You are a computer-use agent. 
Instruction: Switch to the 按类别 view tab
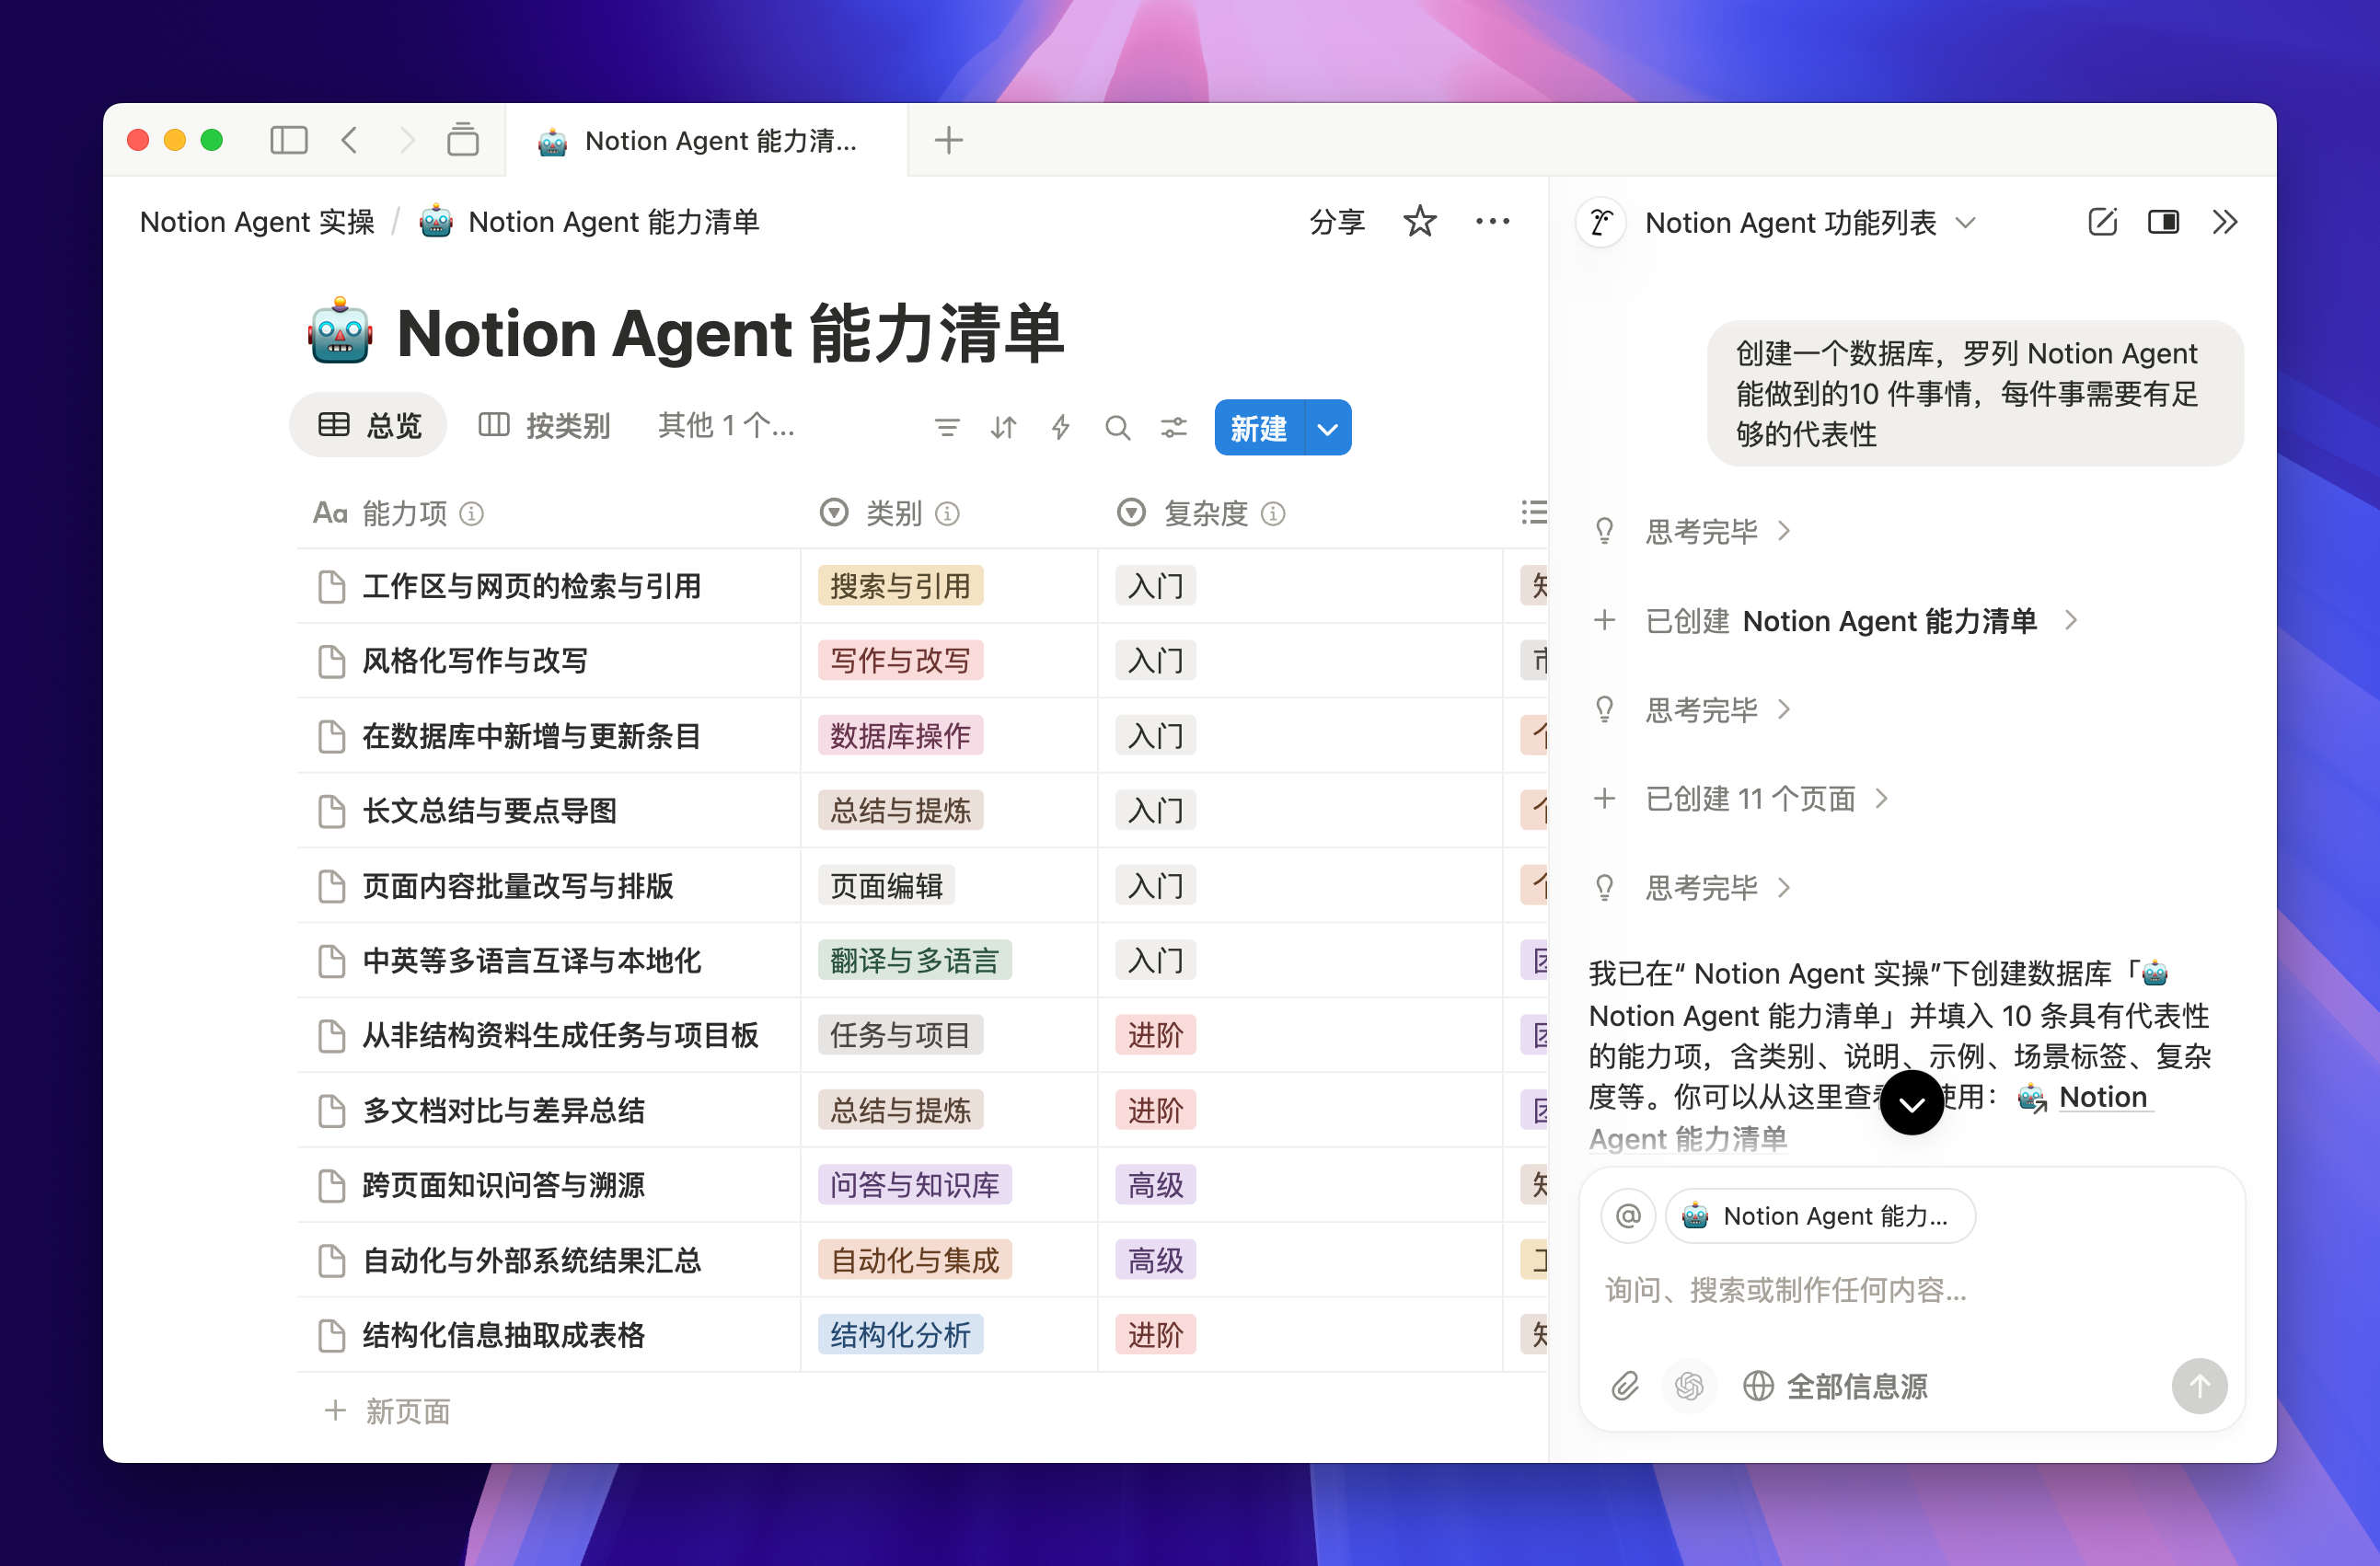pos(545,426)
